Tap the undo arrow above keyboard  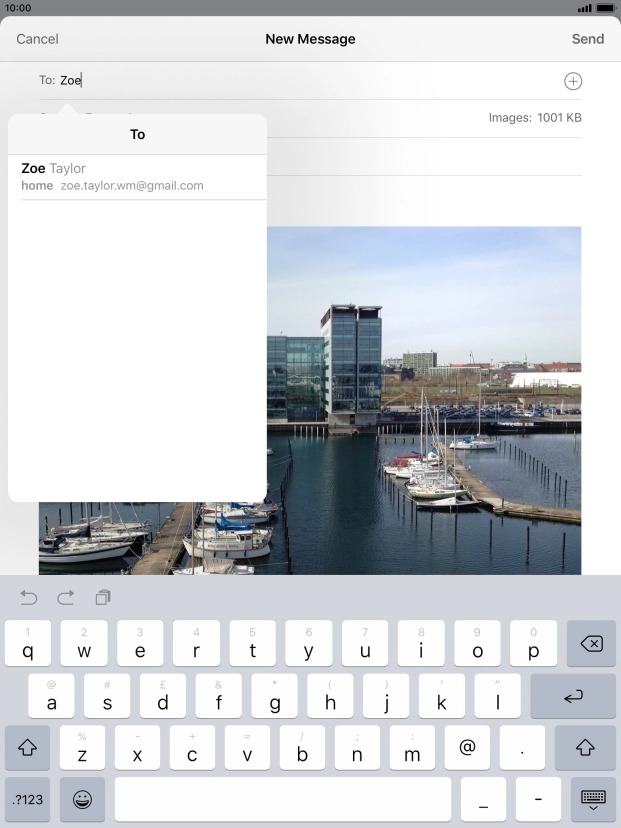point(29,598)
